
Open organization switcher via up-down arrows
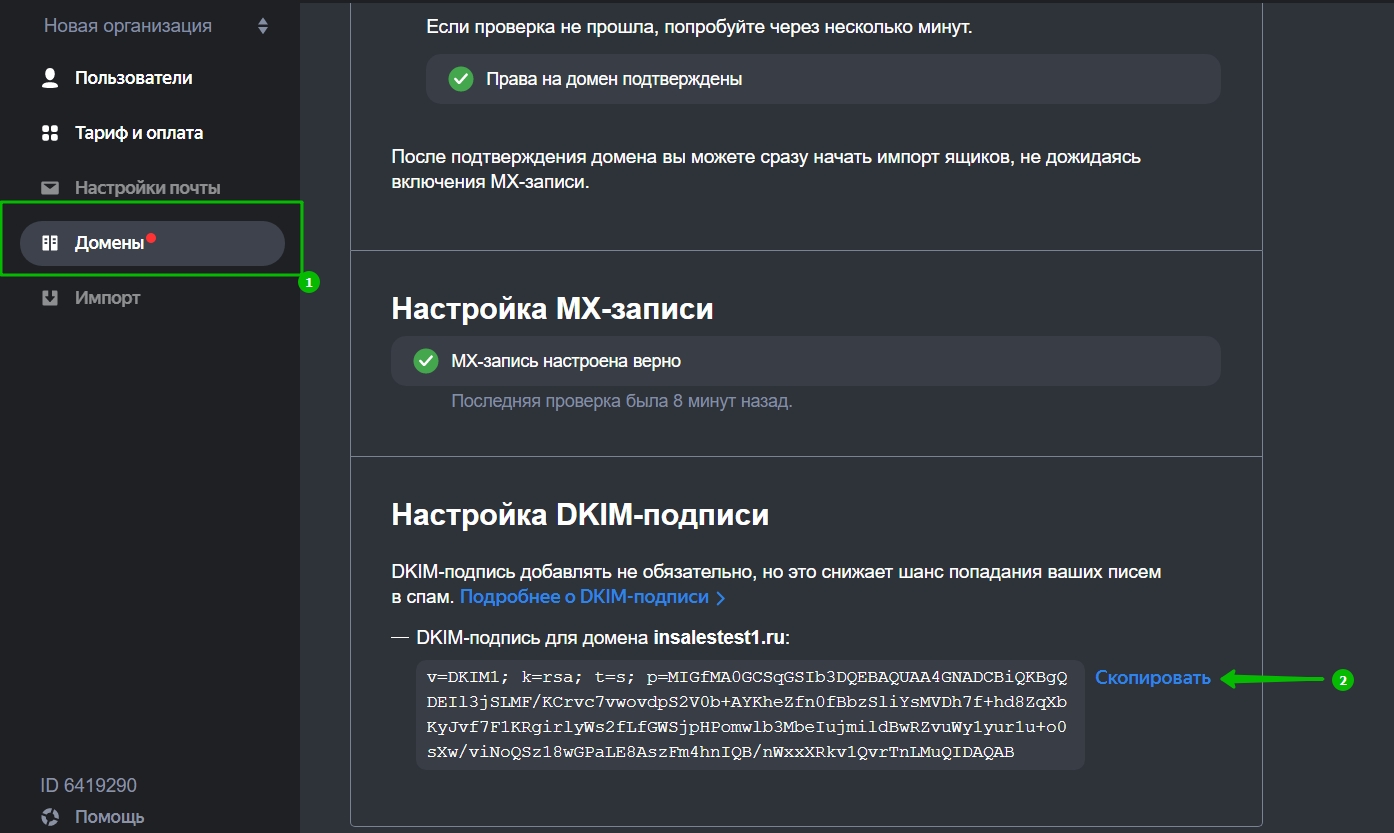(263, 26)
